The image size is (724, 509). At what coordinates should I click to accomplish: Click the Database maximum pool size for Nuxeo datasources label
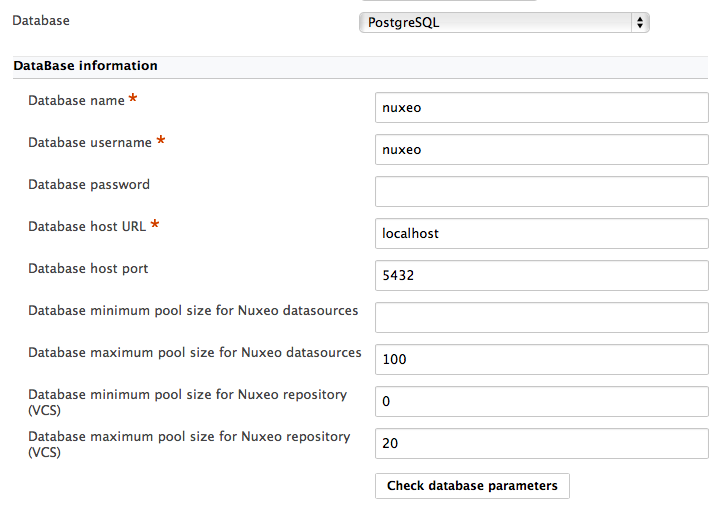(194, 353)
